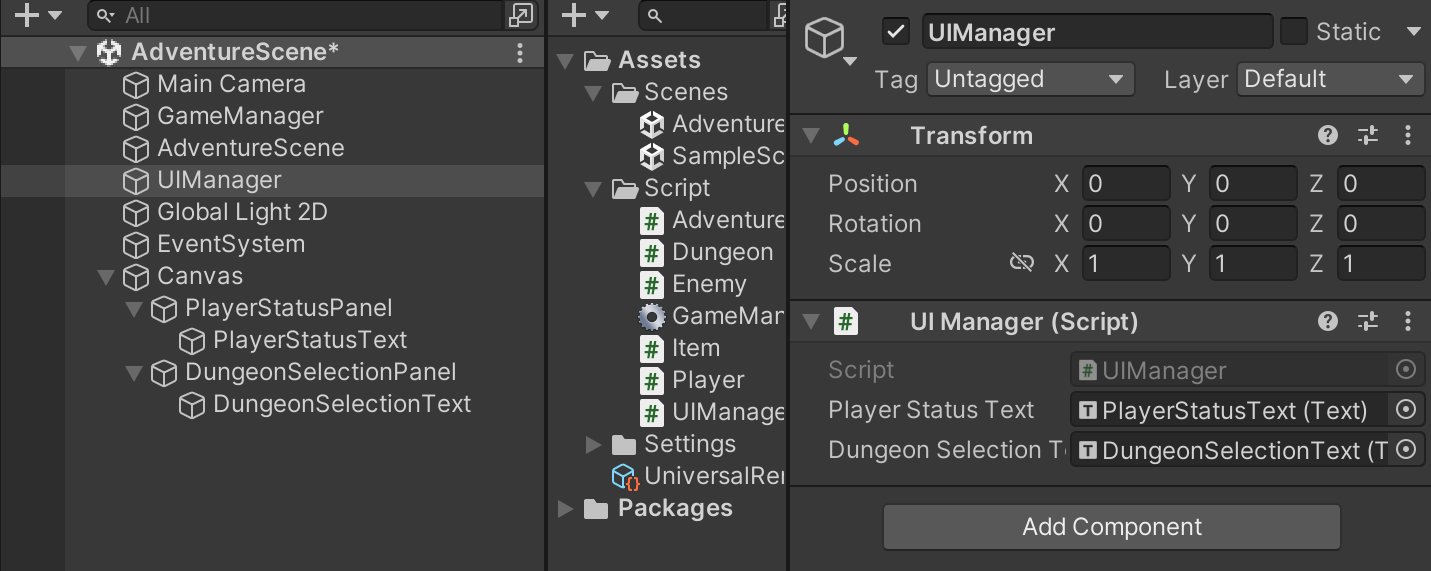This screenshot has height=571, width=1431.
Task: Open UI Manager script help reference
Action: (1328, 322)
